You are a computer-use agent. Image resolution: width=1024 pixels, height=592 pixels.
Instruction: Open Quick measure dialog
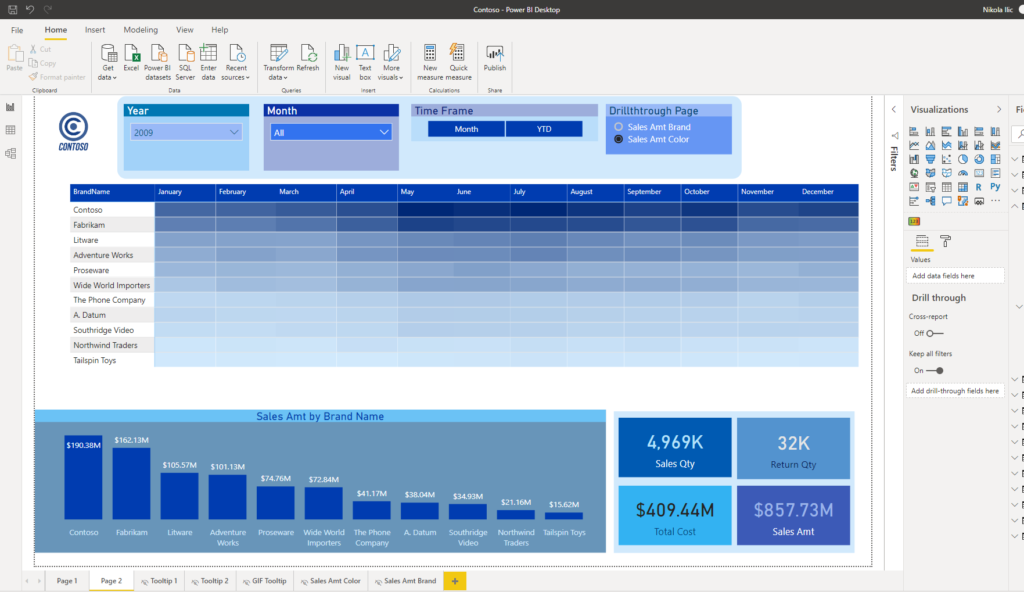pos(458,62)
